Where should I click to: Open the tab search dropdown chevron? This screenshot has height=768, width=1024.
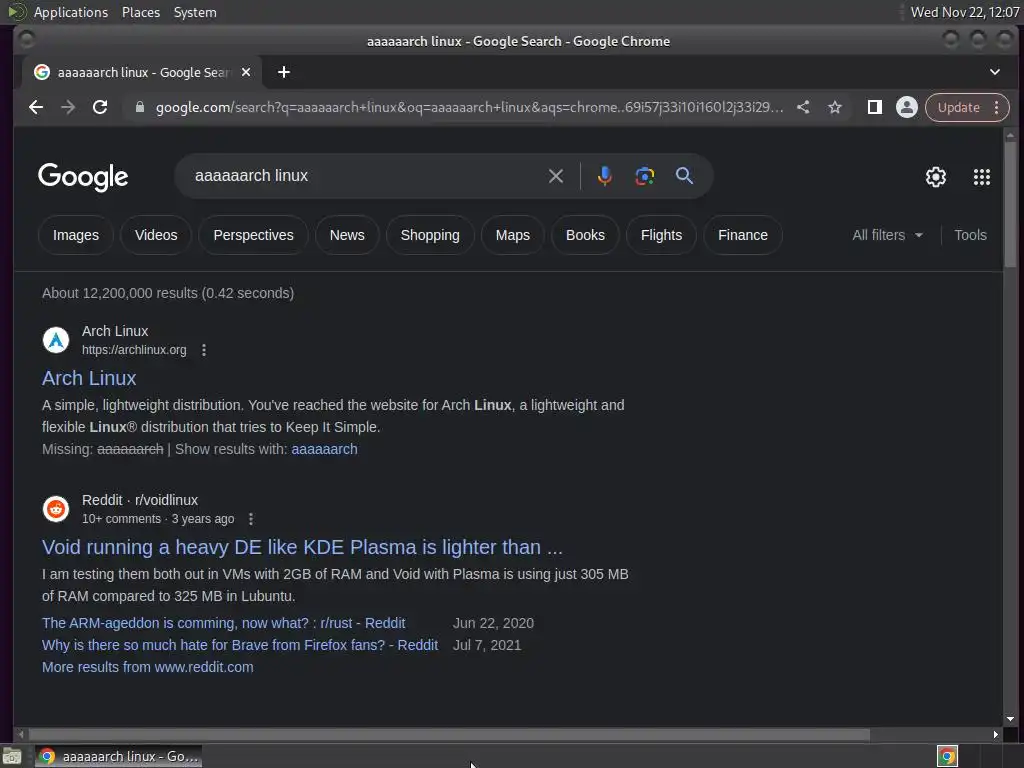[x=995, y=72]
